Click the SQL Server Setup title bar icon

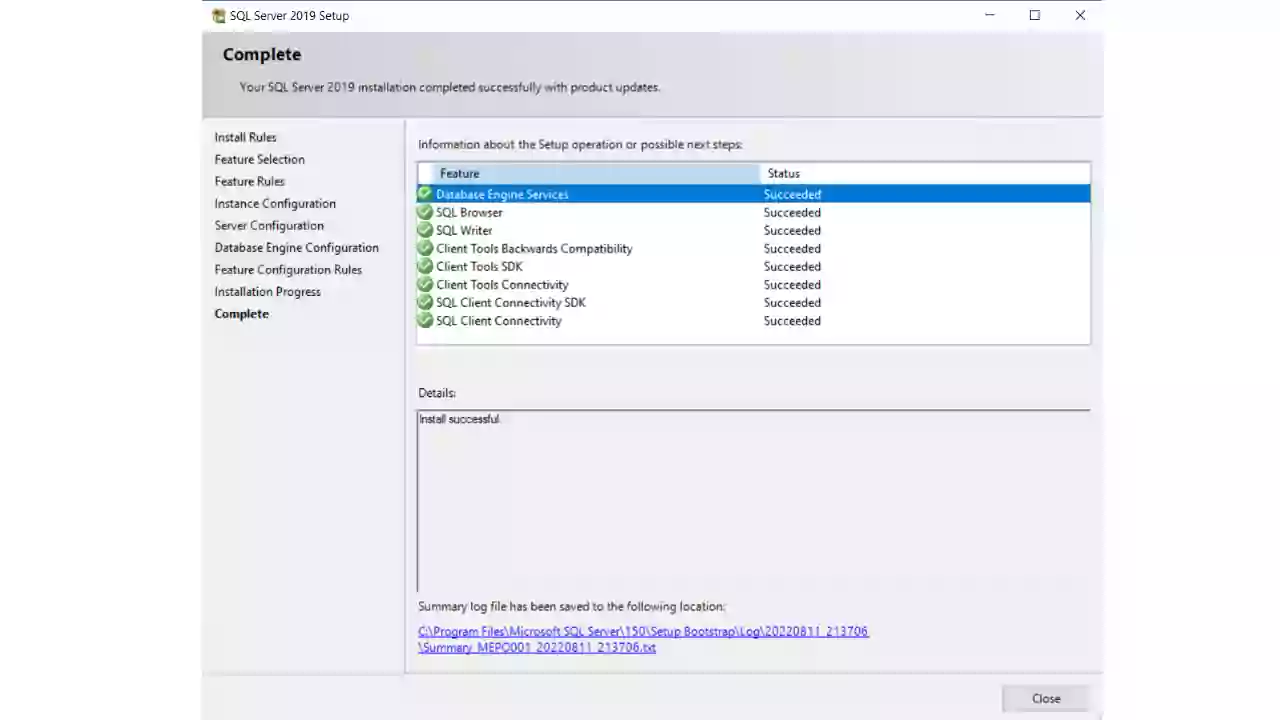coord(219,15)
